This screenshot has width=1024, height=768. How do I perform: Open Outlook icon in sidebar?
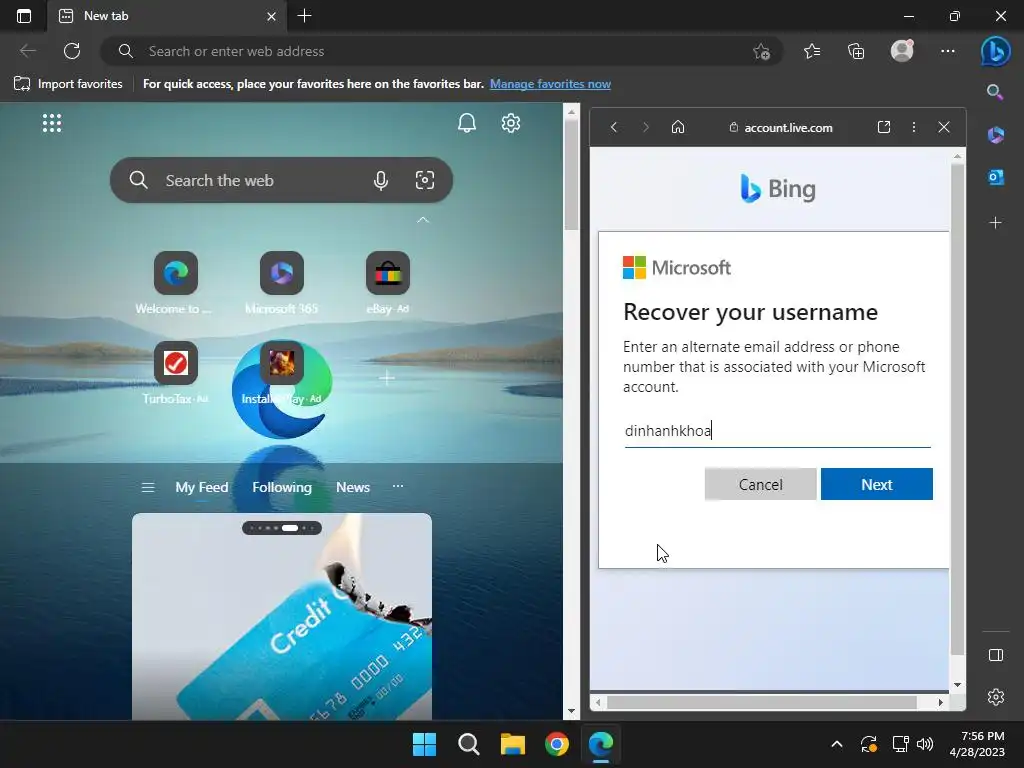[995, 177]
